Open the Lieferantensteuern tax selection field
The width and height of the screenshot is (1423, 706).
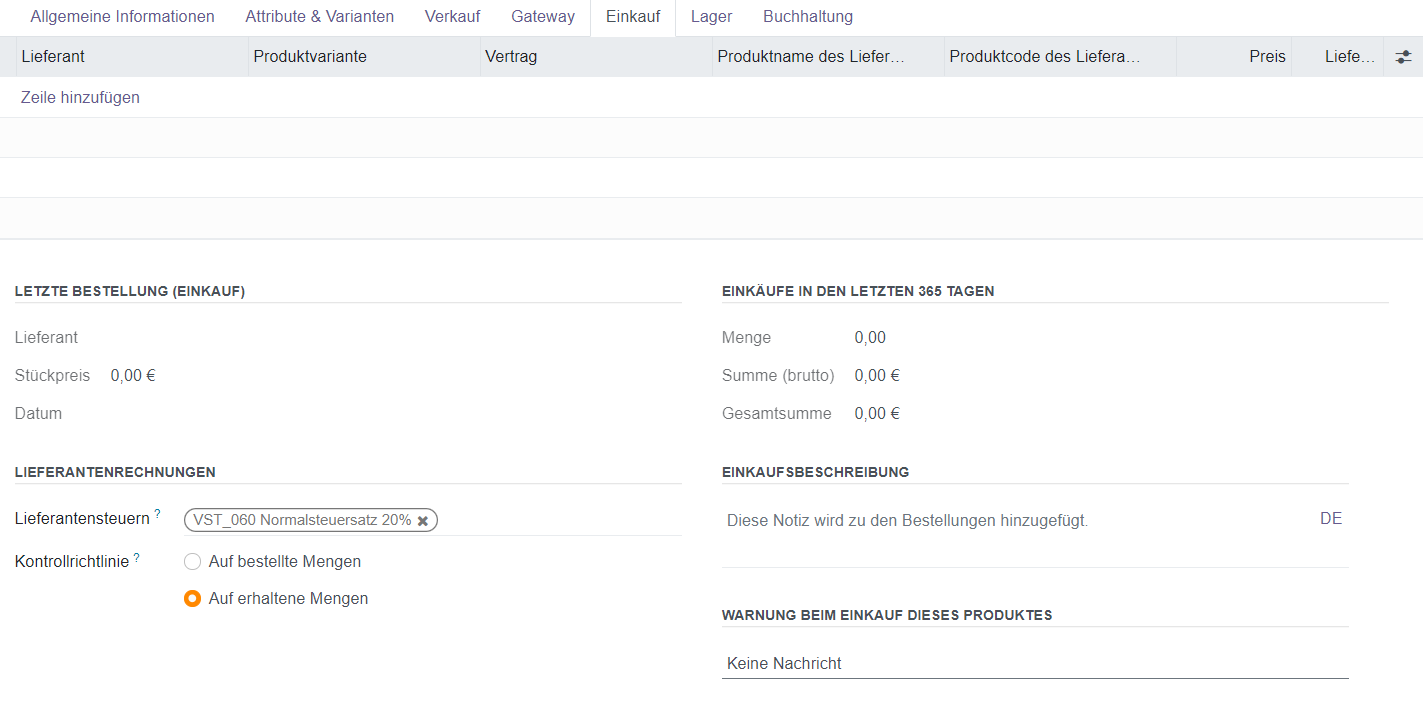(558, 520)
